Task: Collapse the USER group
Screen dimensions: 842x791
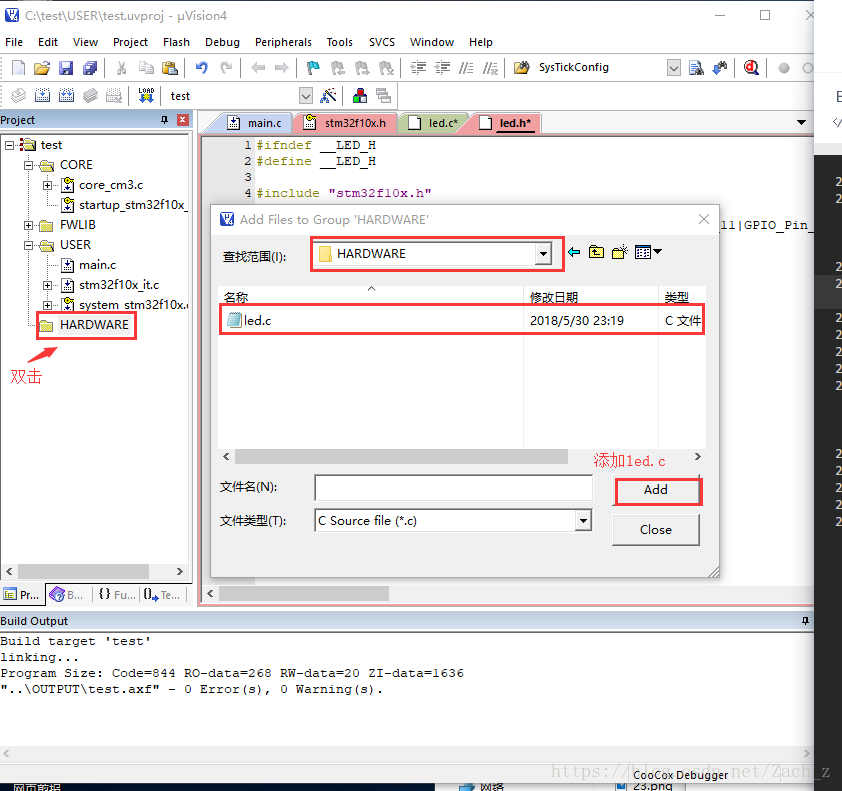Action: pyautogui.click(x=28, y=245)
